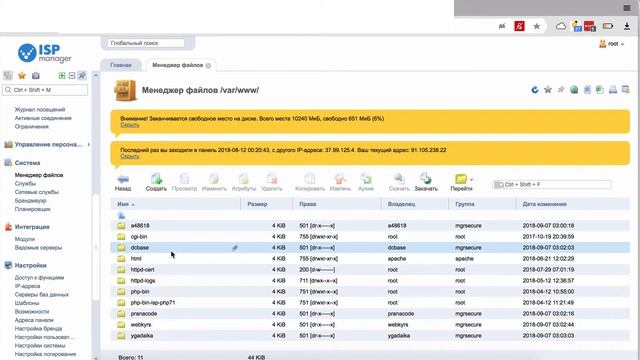
Task: Click the Архив archive icon
Action: coord(366,179)
